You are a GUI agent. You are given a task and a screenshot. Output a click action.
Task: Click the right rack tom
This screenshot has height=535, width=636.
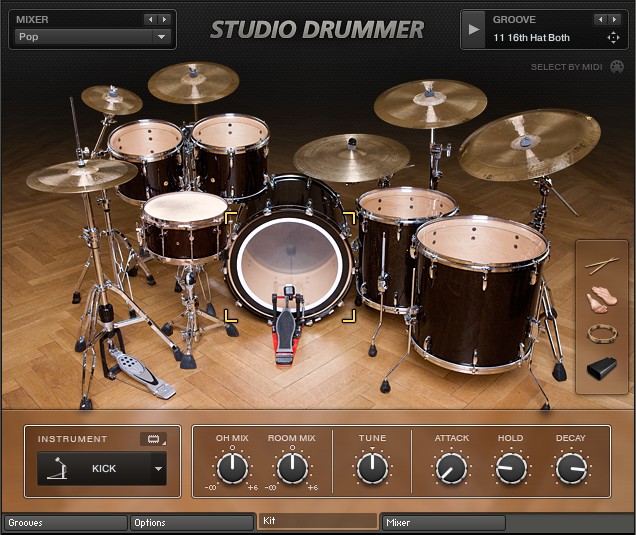point(230,155)
